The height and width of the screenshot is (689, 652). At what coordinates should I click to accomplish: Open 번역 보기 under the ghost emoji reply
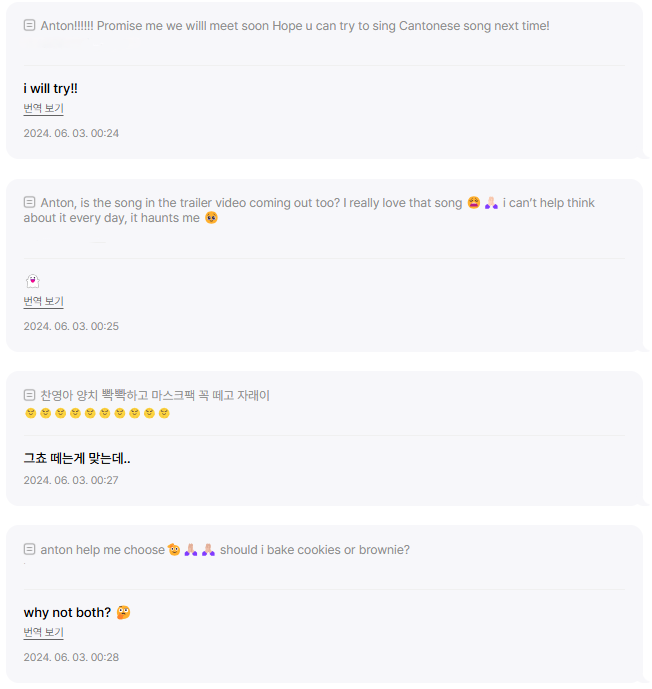pos(43,301)
